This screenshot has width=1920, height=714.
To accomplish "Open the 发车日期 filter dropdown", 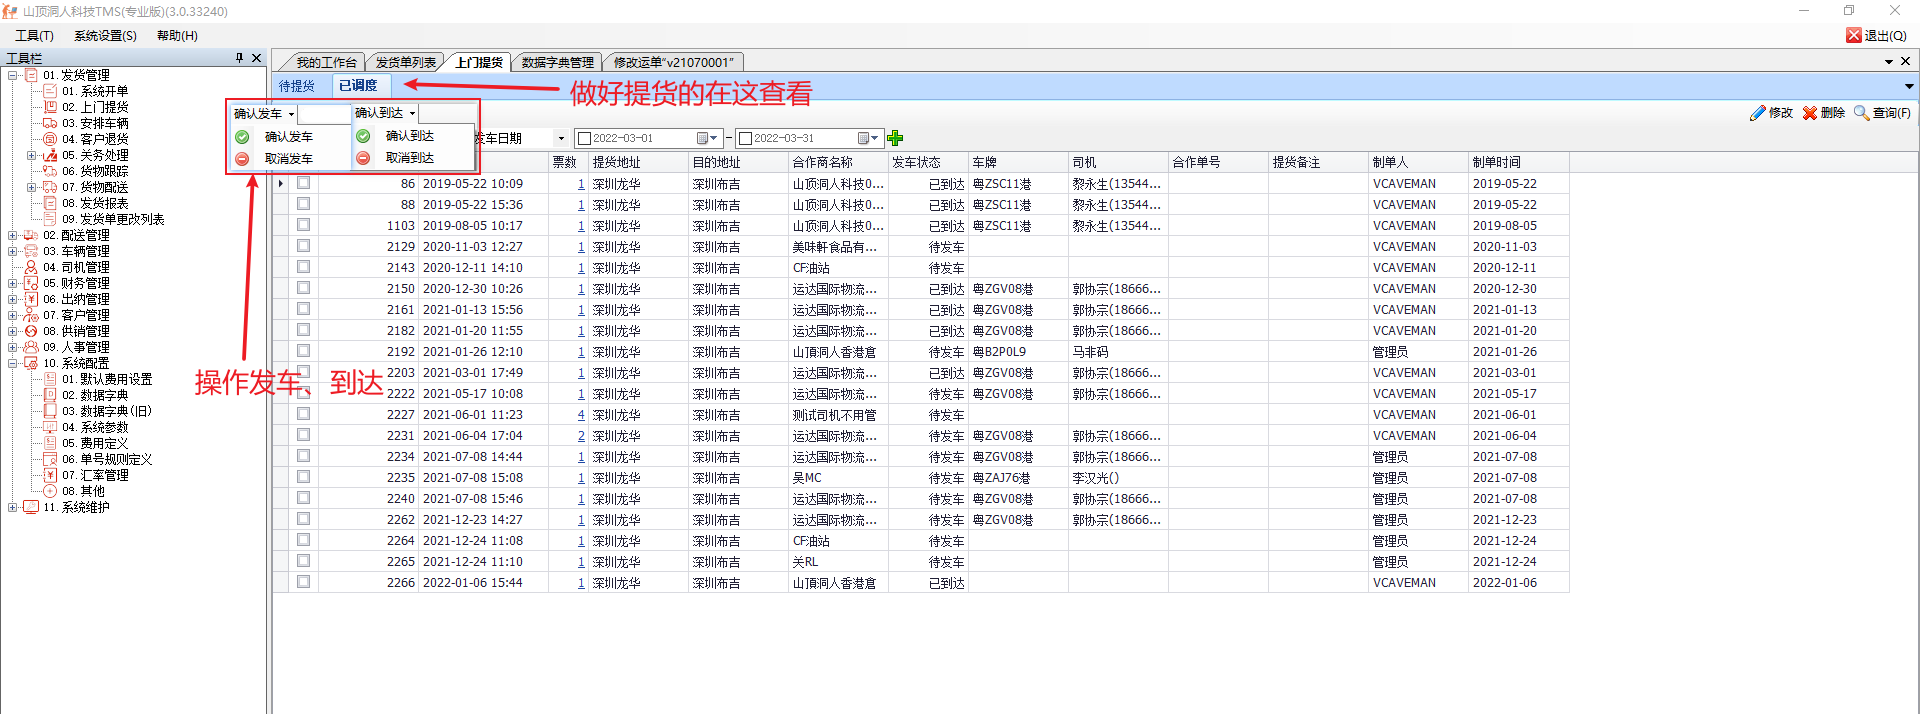I will pyautogui.click(x=561, y=138).
